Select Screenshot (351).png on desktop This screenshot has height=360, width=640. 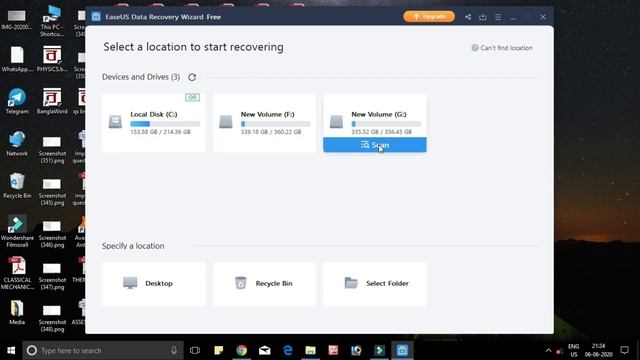(x=52, y=150)
